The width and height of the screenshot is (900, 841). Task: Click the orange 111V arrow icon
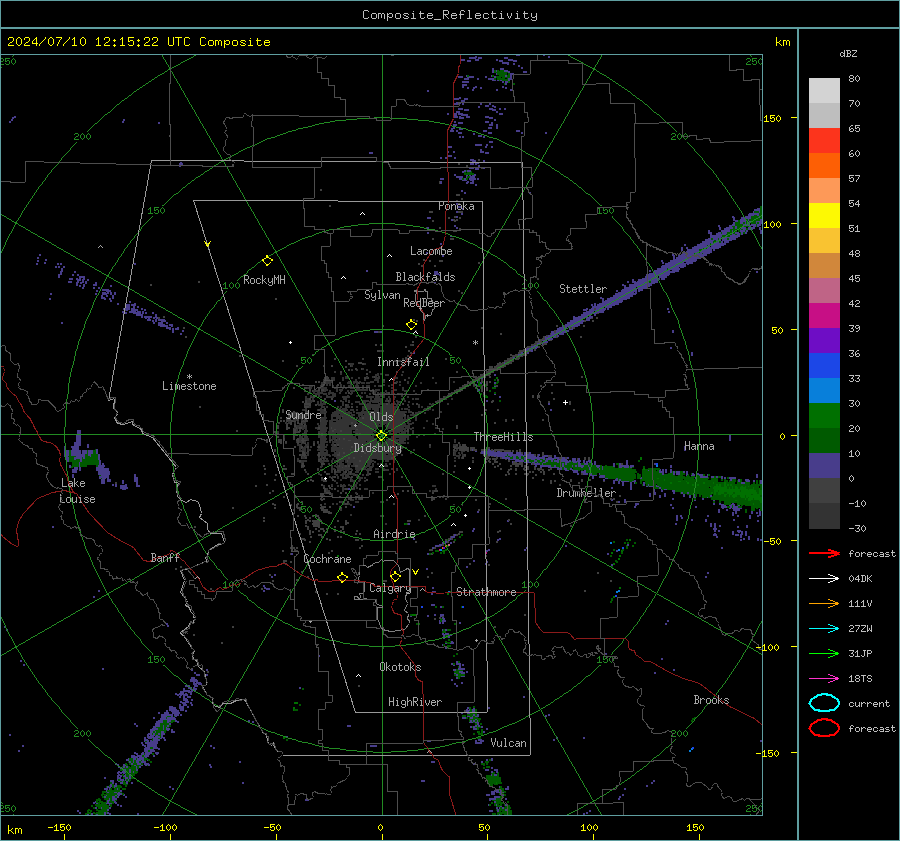coord(824,603)
